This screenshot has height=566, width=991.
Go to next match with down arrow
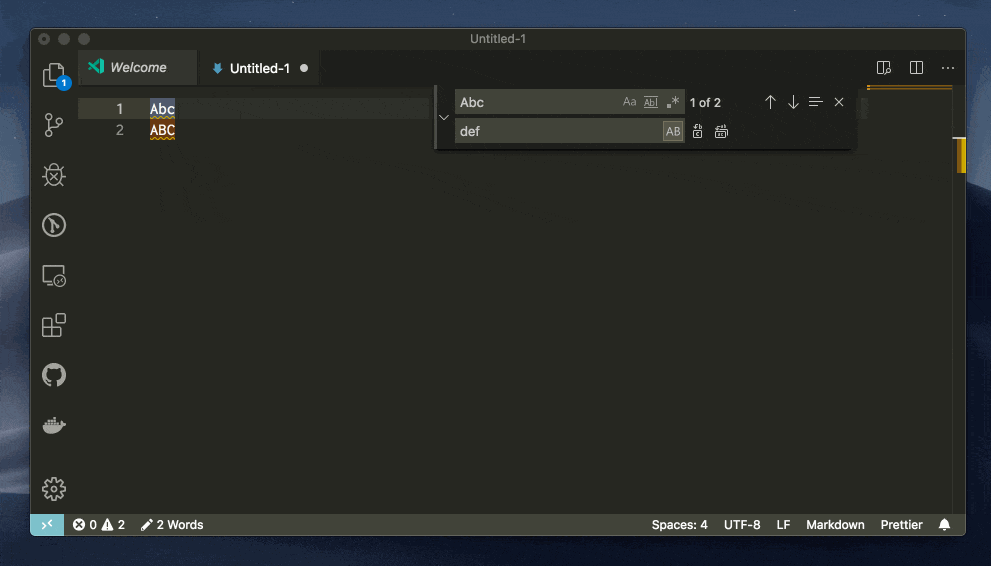coord(793,102)
